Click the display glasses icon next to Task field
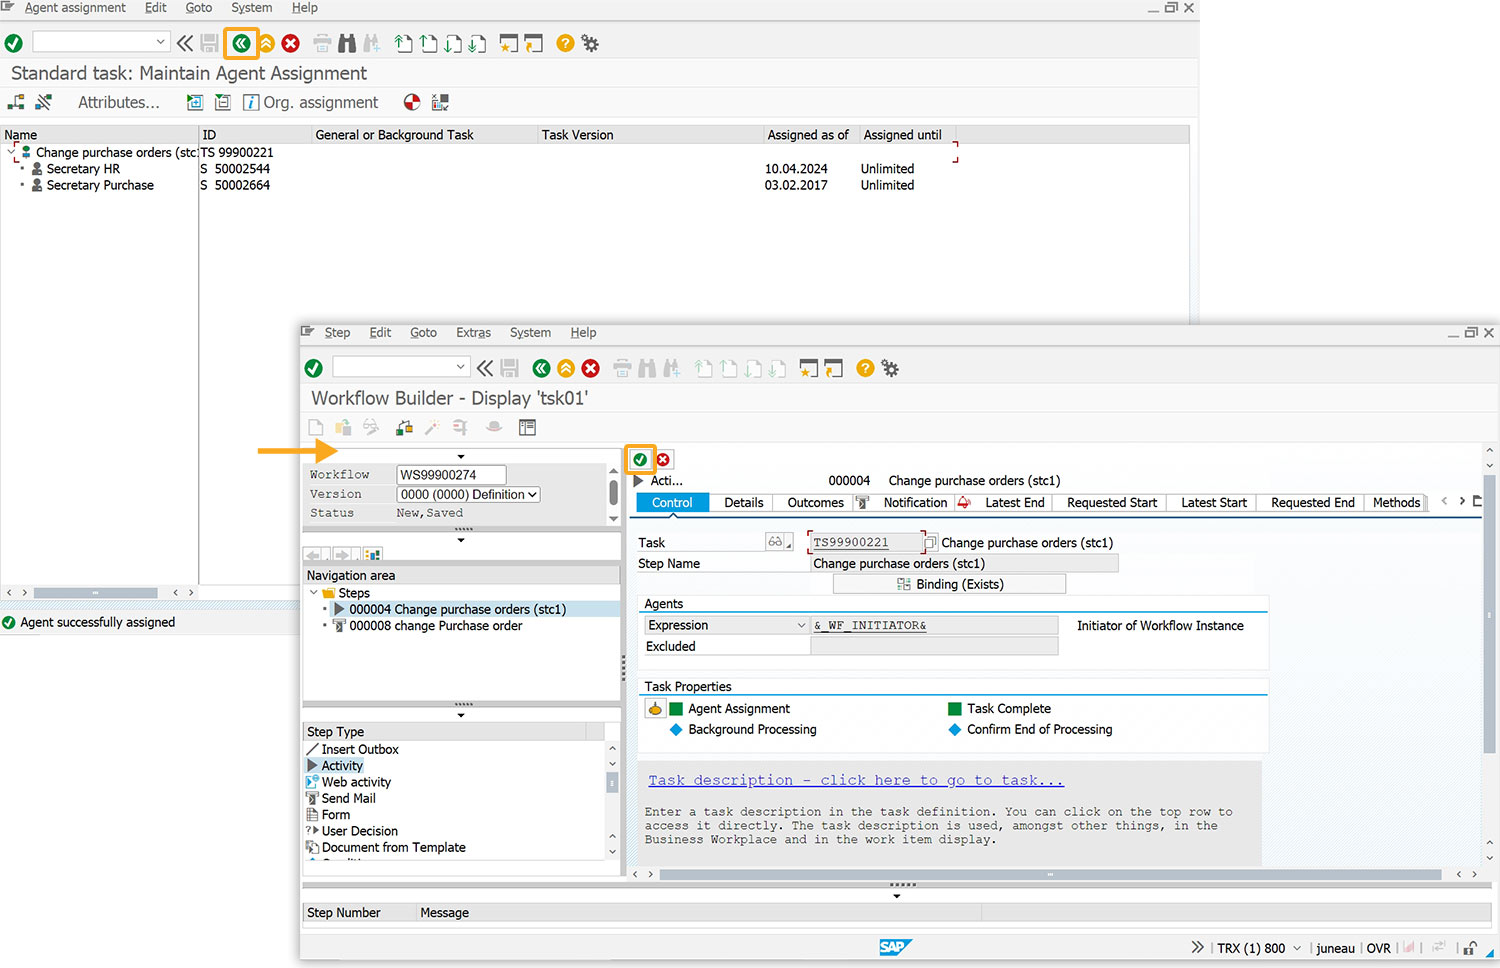 pyautogui.click(x=775, y=542)
